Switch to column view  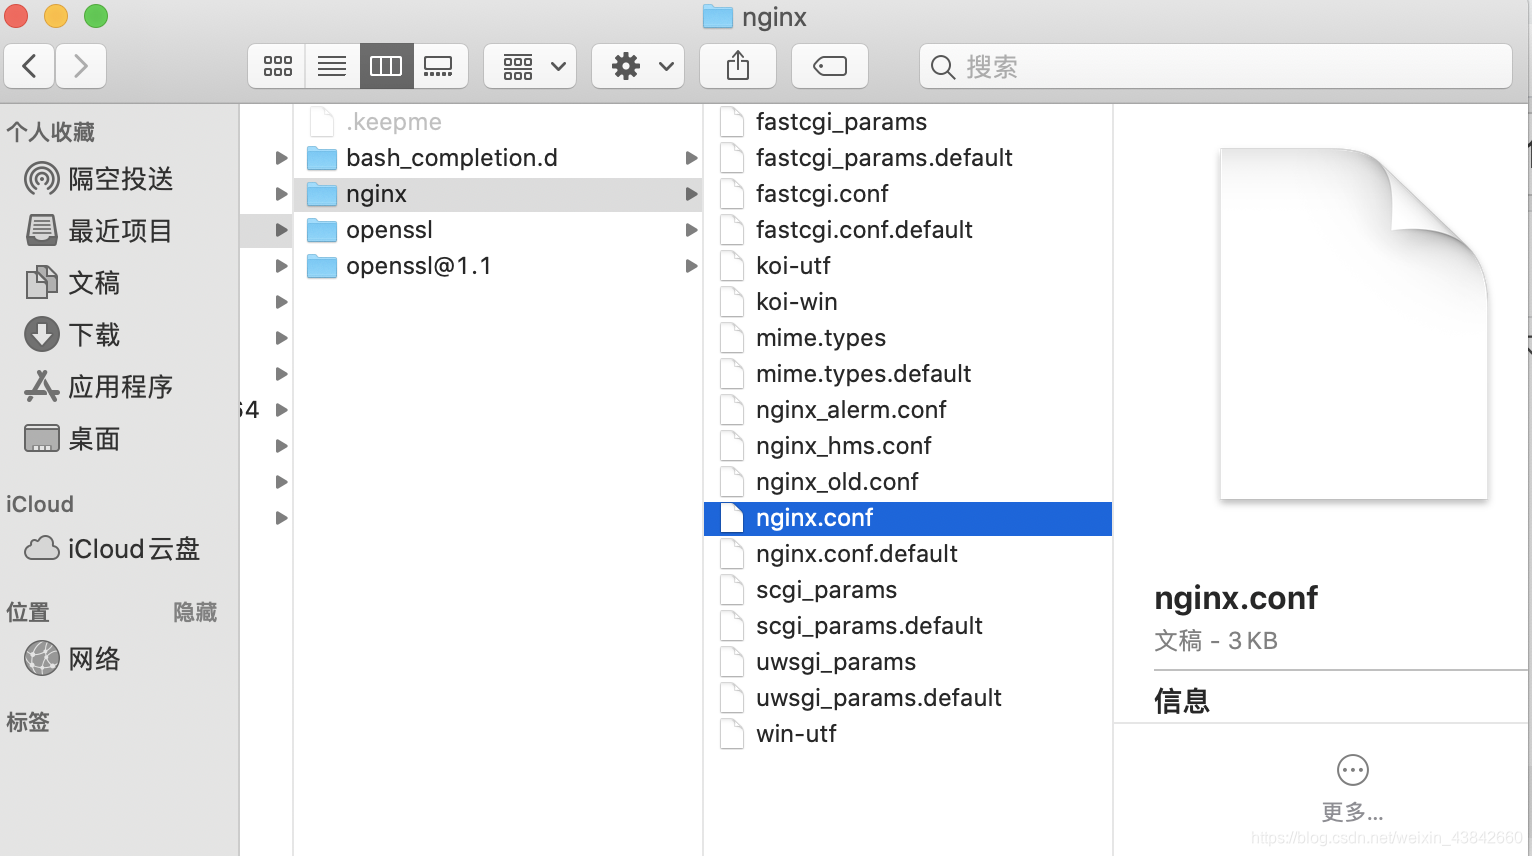pyautogui.click(x=386, y=67)
